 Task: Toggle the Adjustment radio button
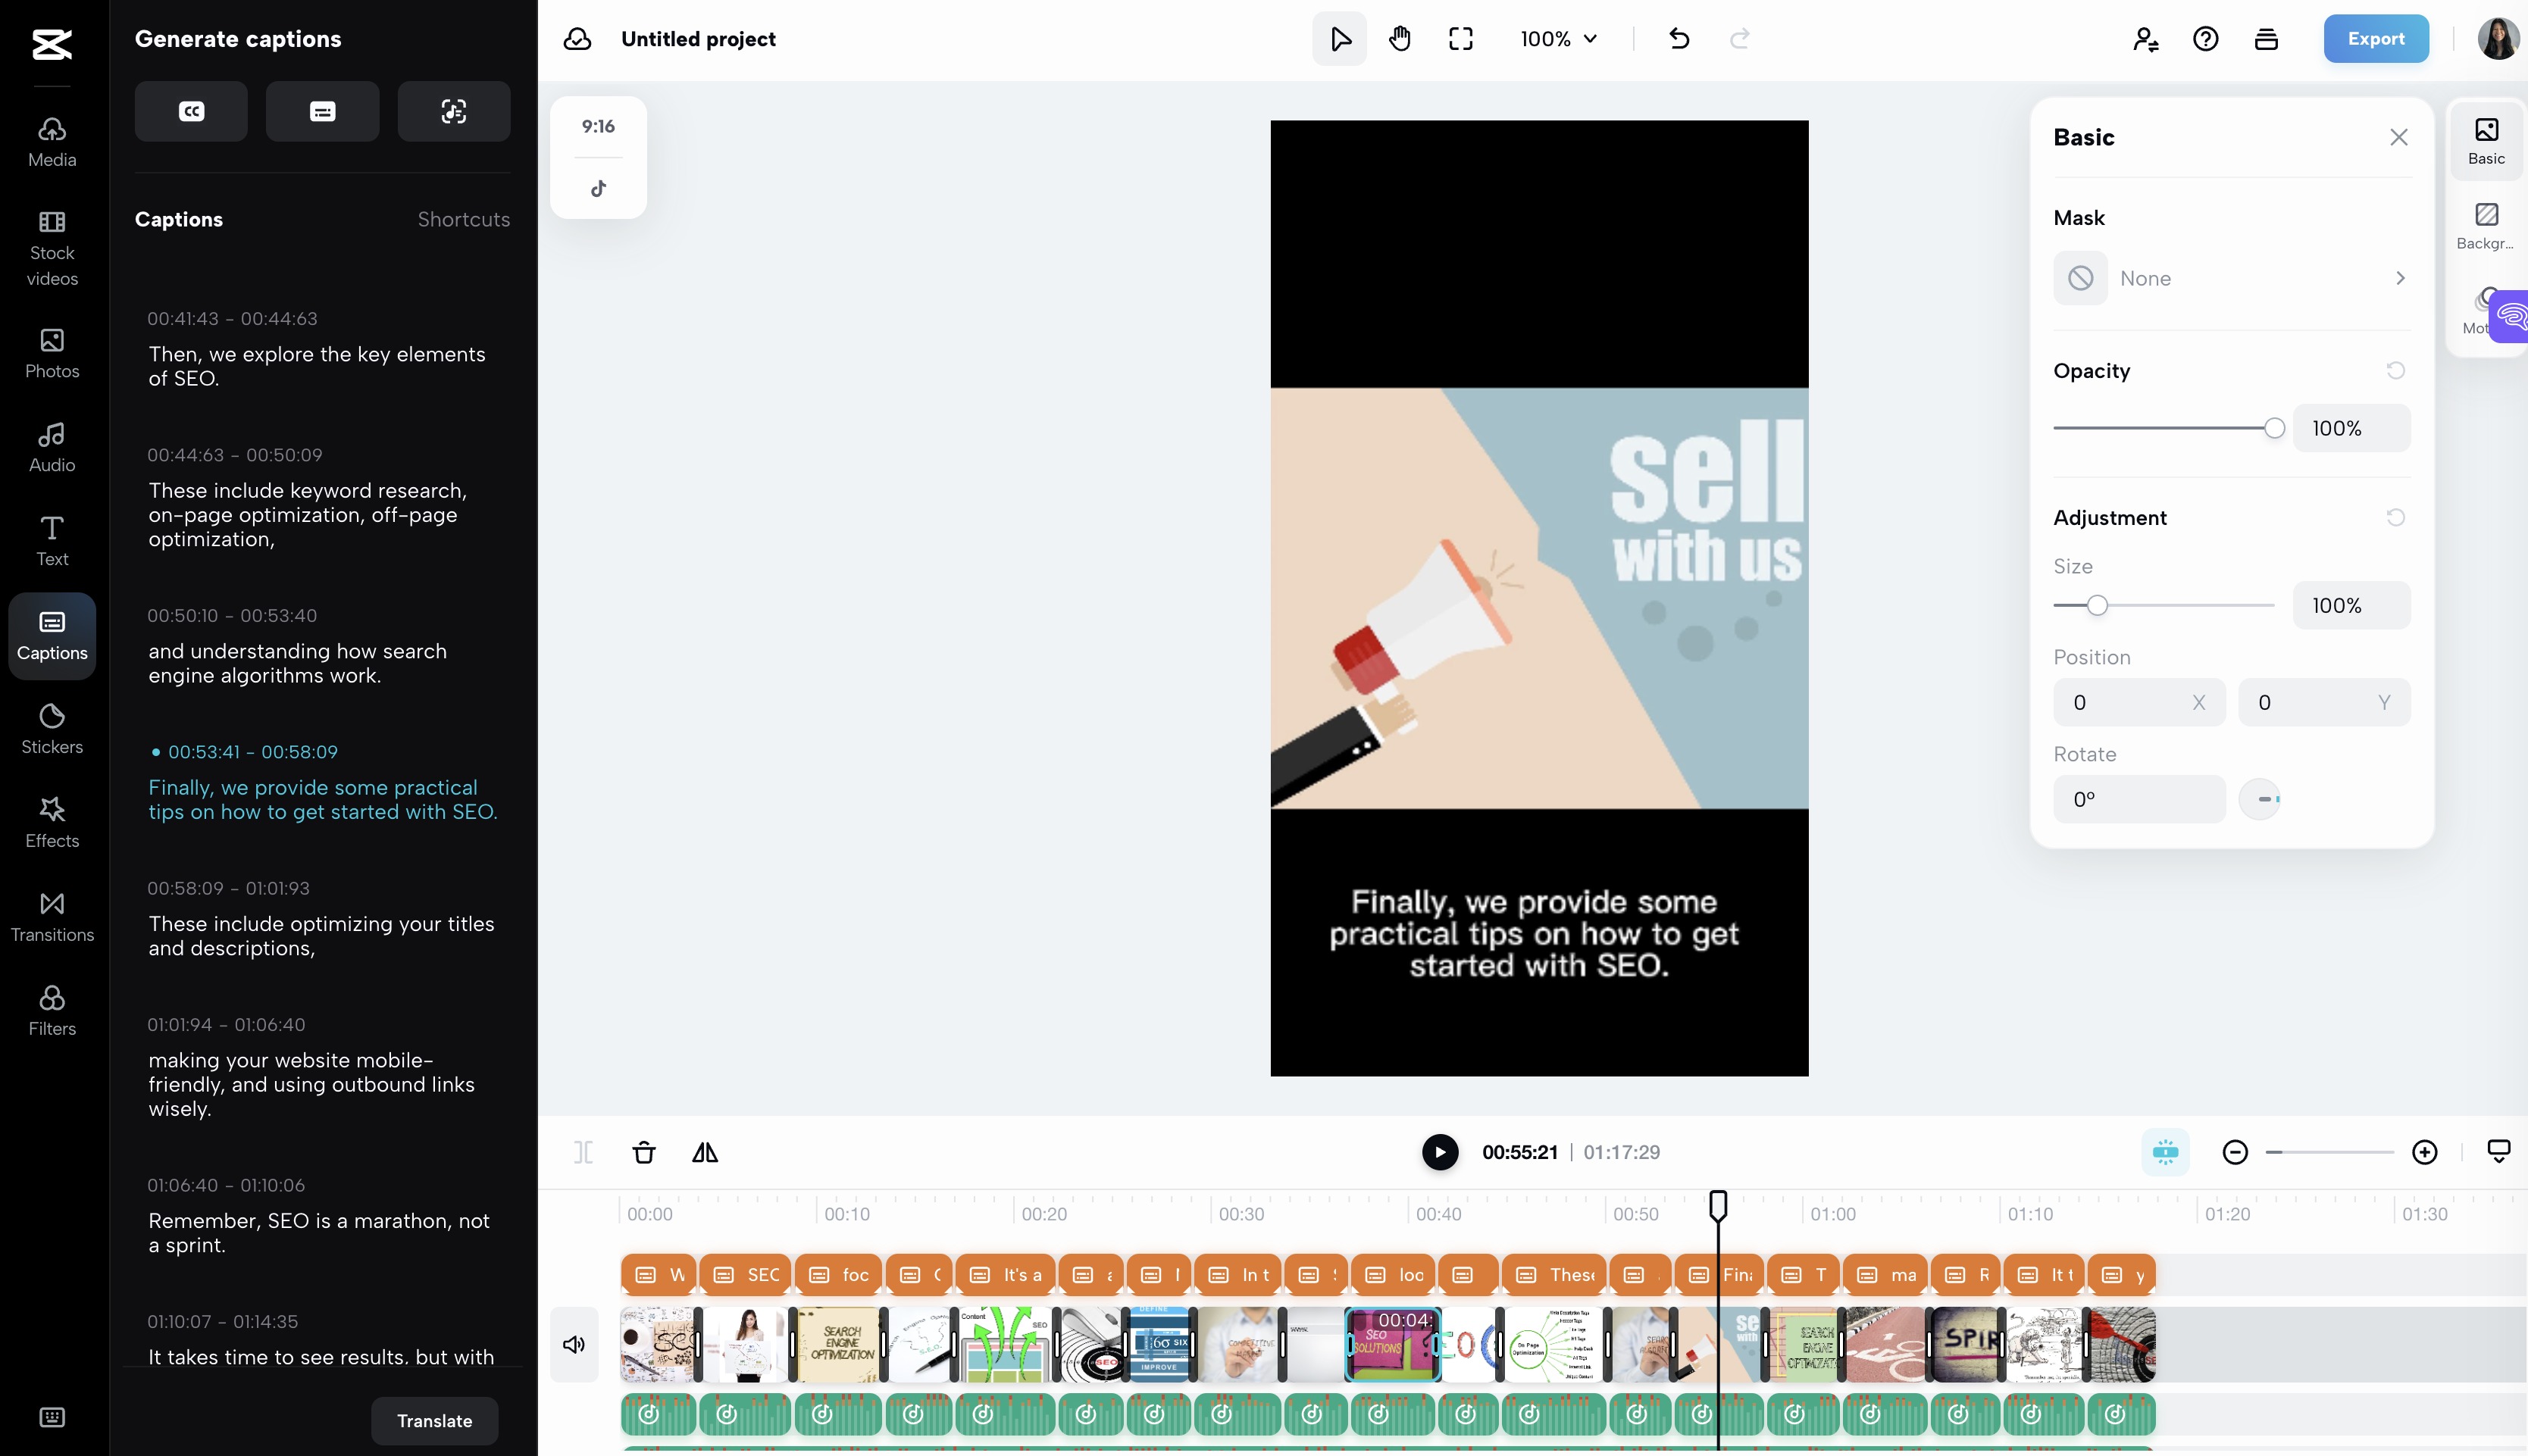(2396, 517)
